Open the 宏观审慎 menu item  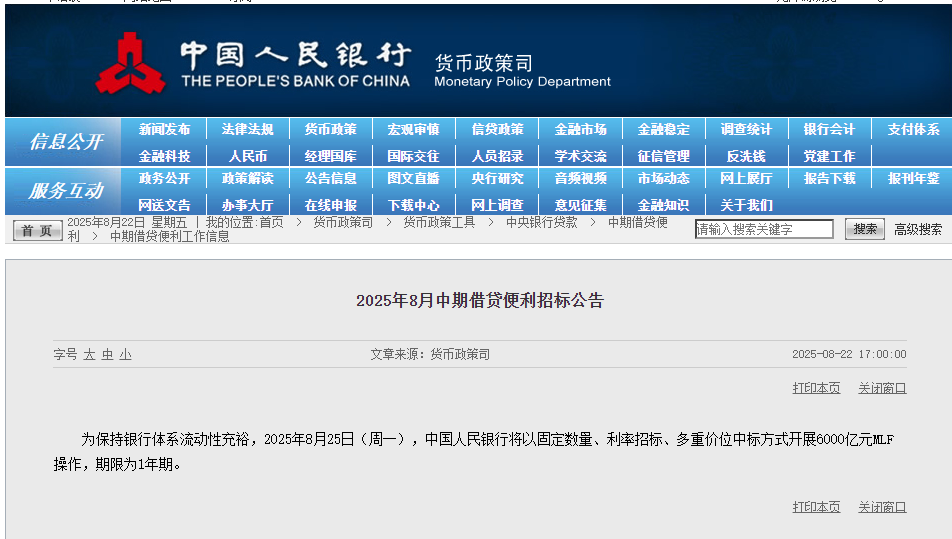[413, 129]
